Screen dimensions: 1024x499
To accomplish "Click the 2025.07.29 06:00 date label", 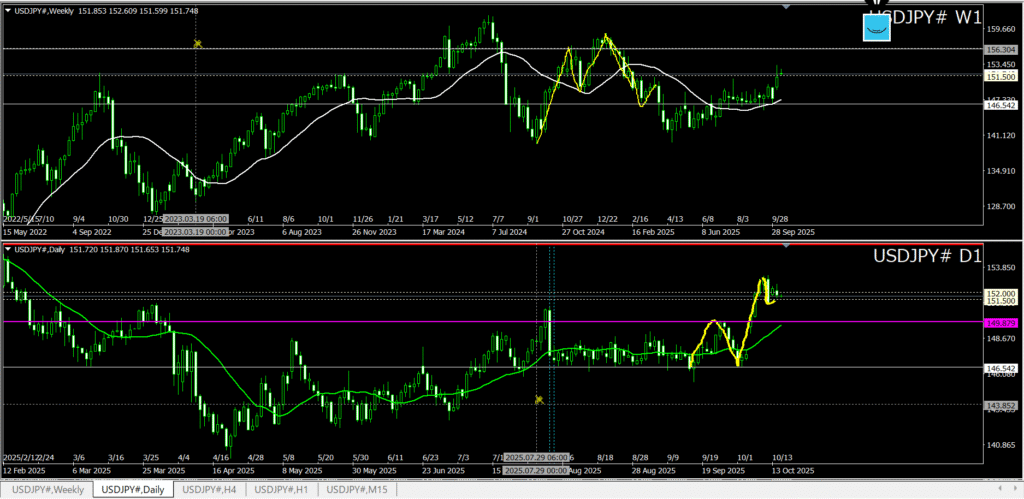I will [x=538, y=457].
